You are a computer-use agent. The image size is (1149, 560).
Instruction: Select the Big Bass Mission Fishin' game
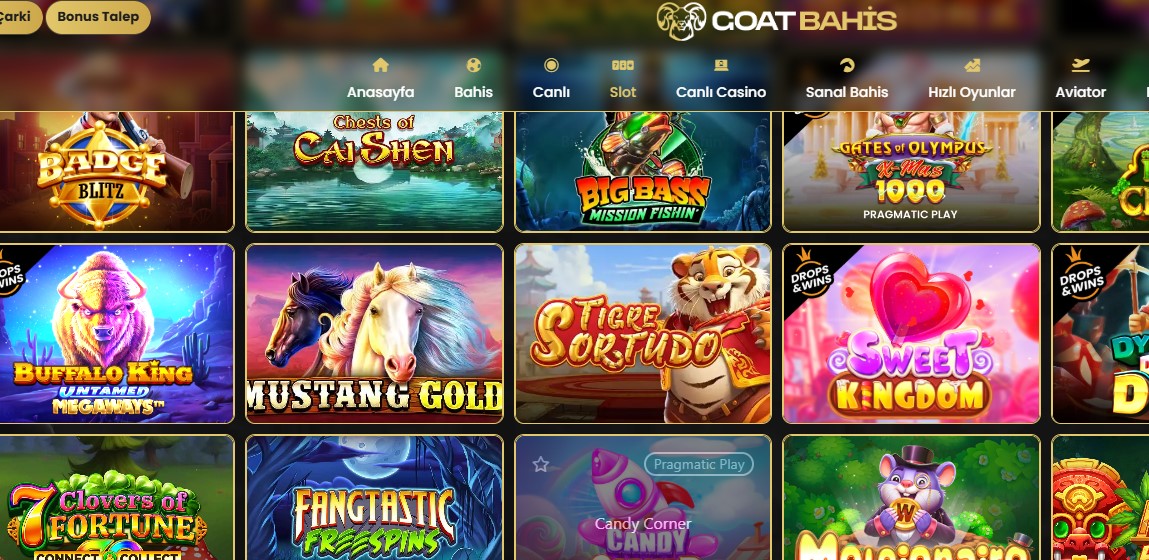643,172
